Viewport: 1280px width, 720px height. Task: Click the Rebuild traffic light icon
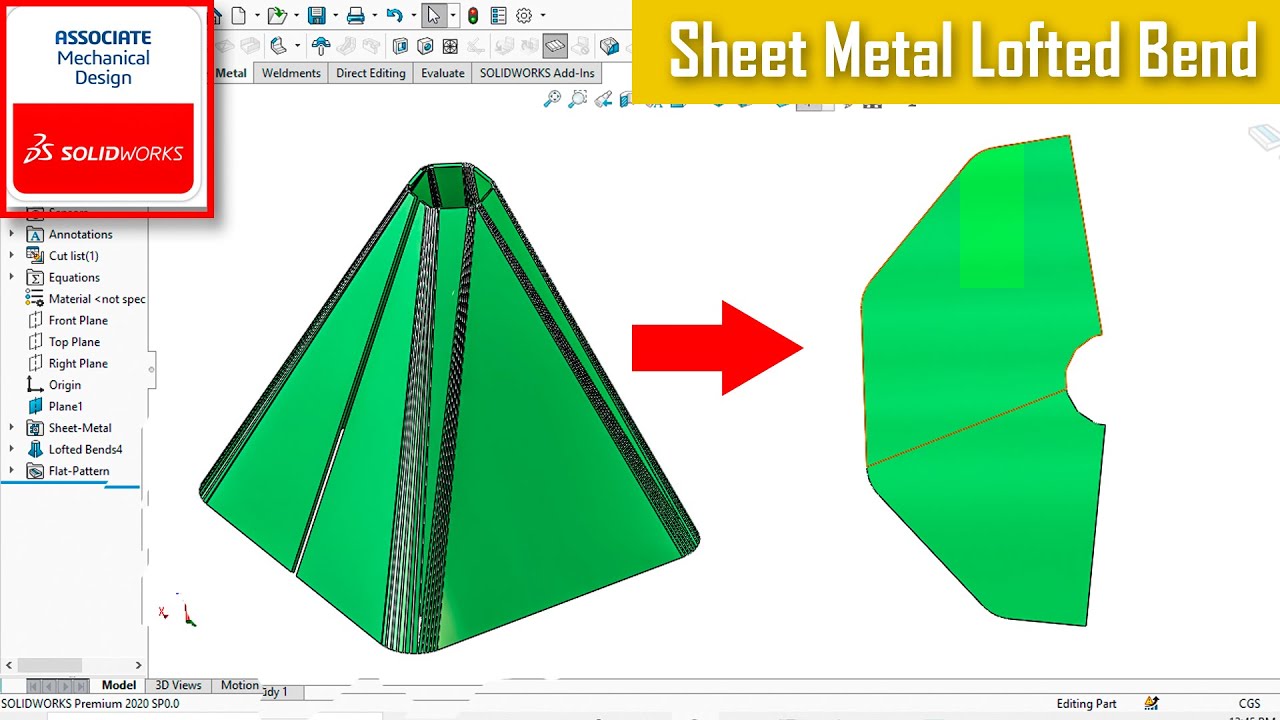(473, 15)
